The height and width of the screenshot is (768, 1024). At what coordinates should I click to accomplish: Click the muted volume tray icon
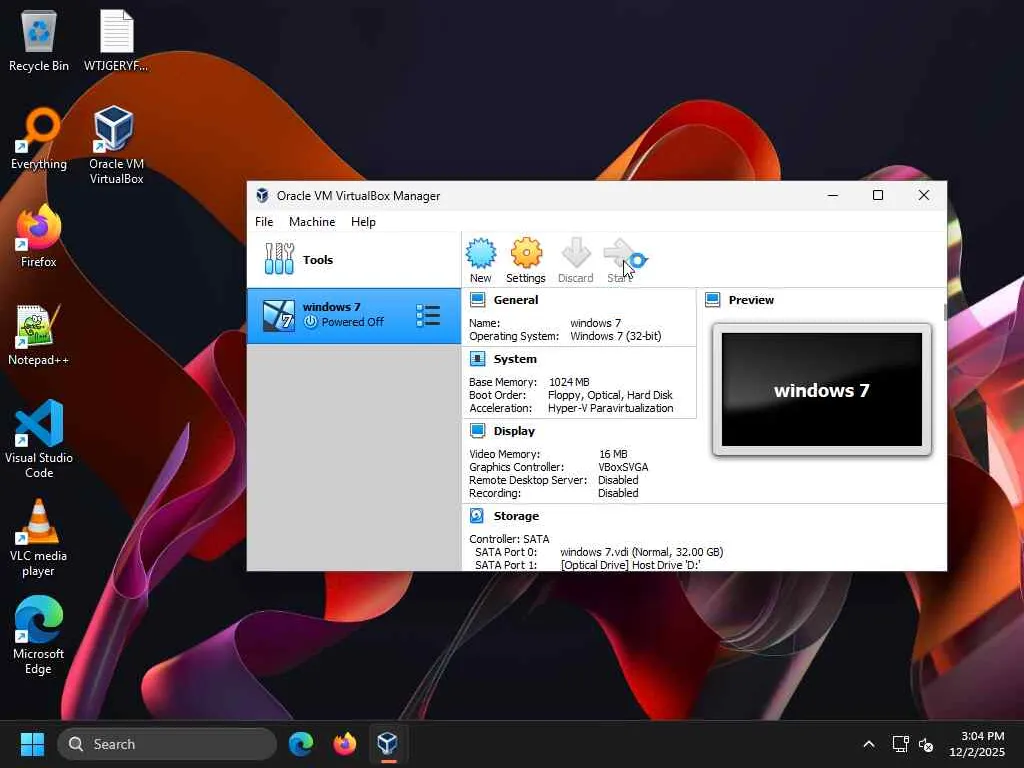coord(926,744)
